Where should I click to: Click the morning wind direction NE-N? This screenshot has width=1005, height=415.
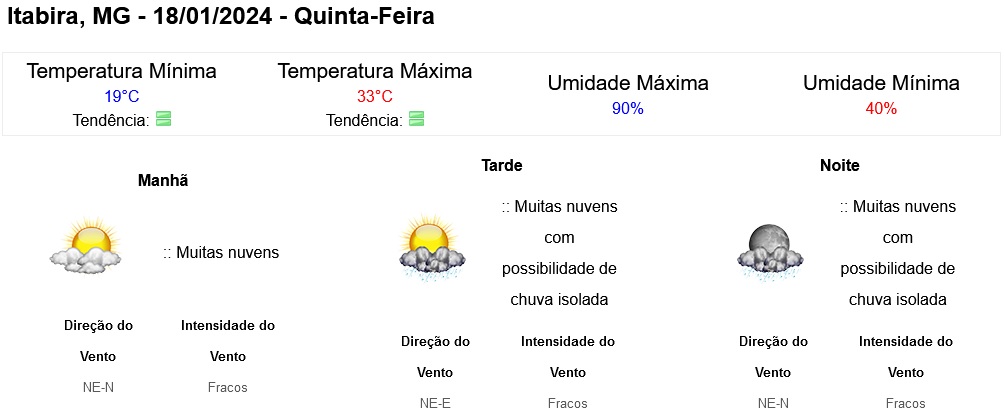(x=99, y=387)
